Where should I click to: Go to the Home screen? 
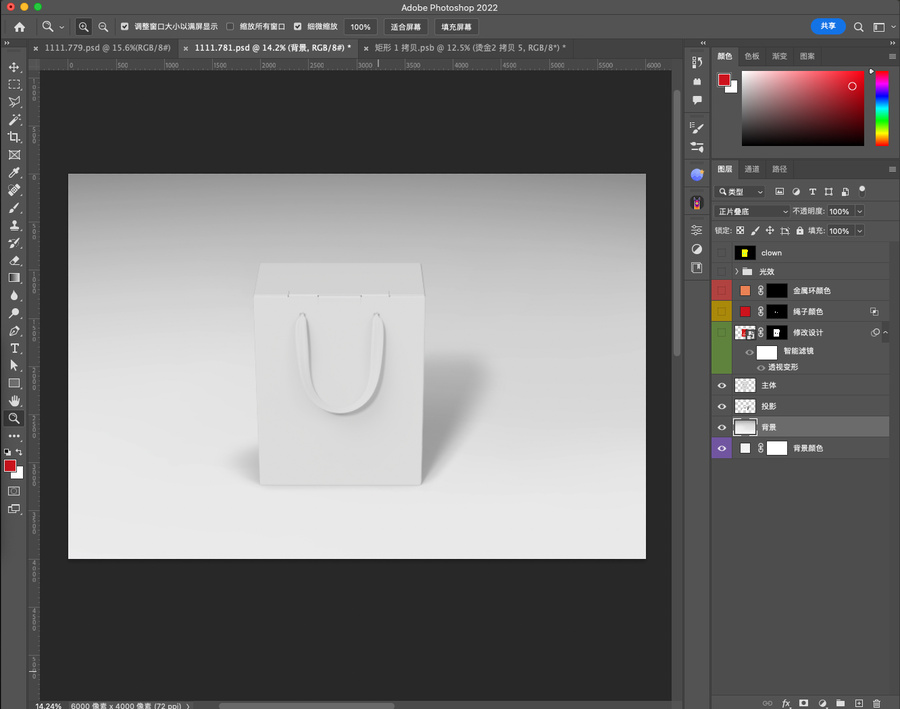click(x=20, y=27)
